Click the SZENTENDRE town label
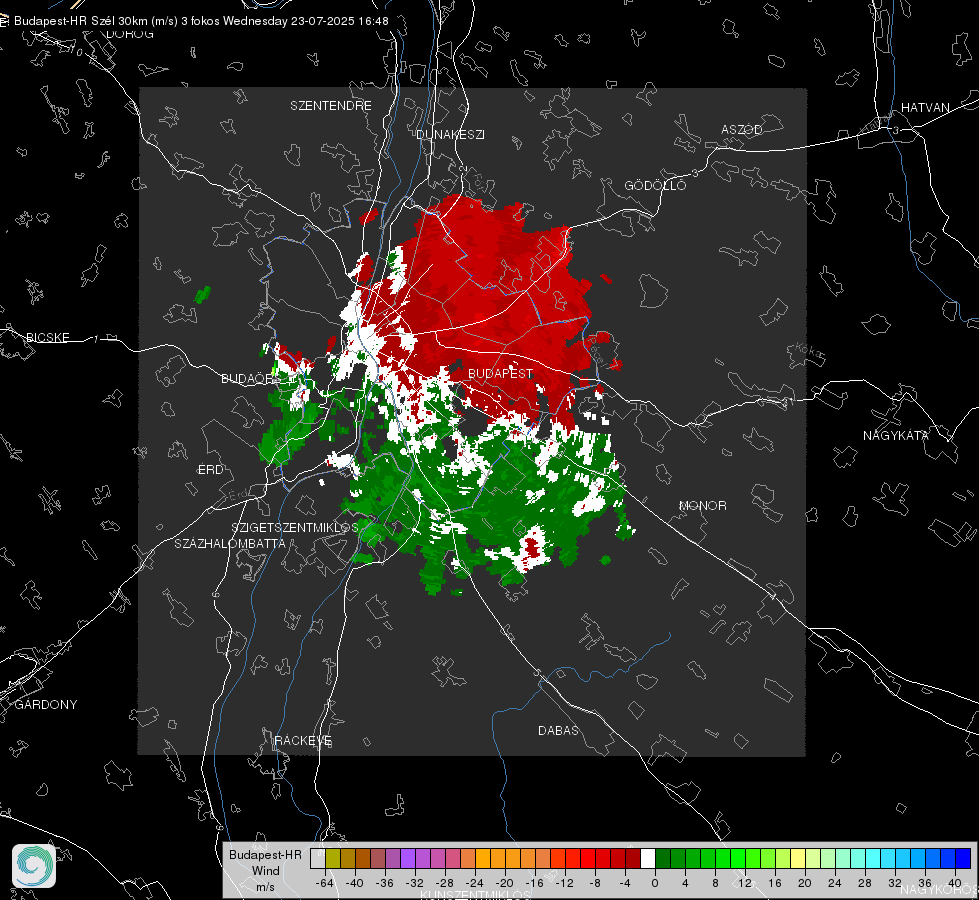The width and height of the screenshot is (979, 900). [x=331, y=106]
